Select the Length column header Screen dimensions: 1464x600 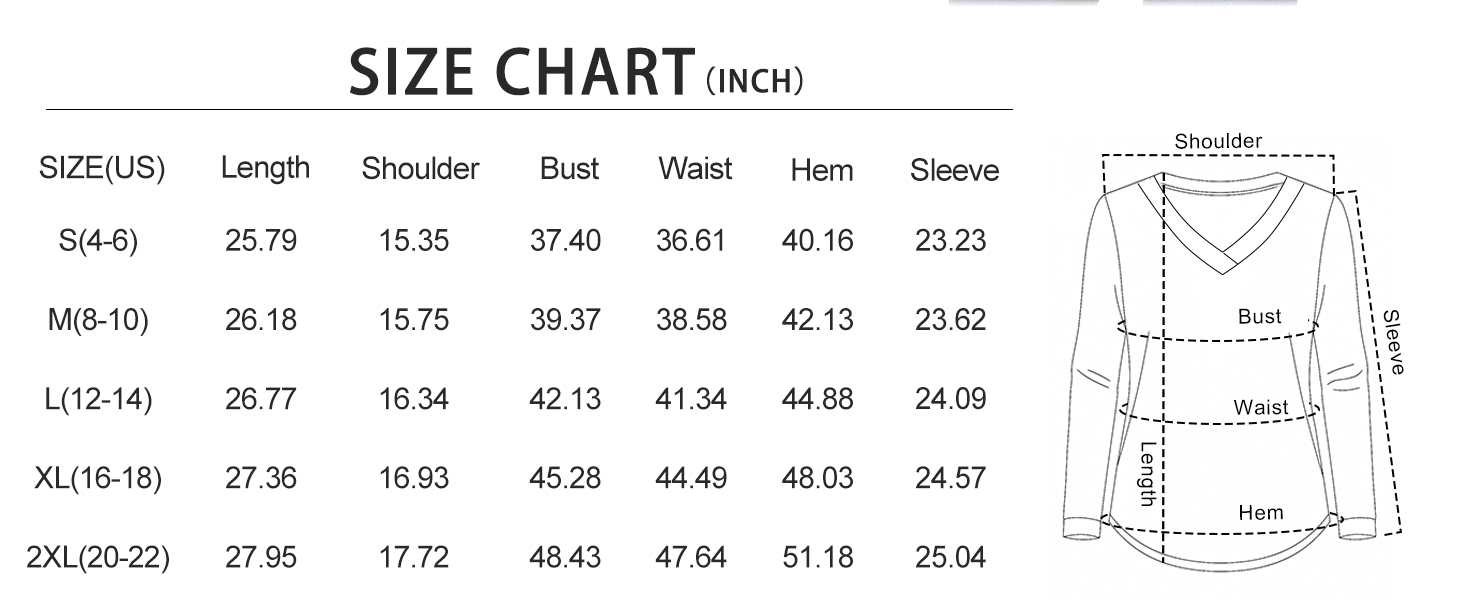coord(265,168)
